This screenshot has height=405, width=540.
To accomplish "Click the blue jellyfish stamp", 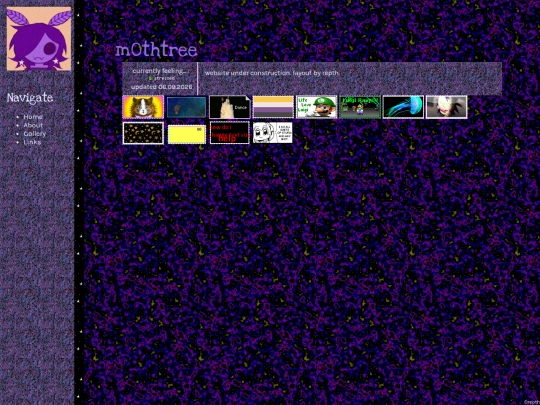I will [403, 107].
